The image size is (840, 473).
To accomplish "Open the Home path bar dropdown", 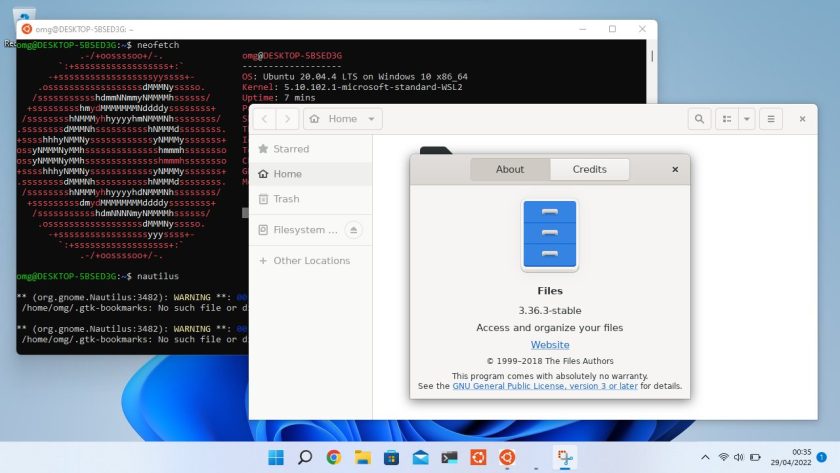I will pyautogui.click(x=343, y=119).
